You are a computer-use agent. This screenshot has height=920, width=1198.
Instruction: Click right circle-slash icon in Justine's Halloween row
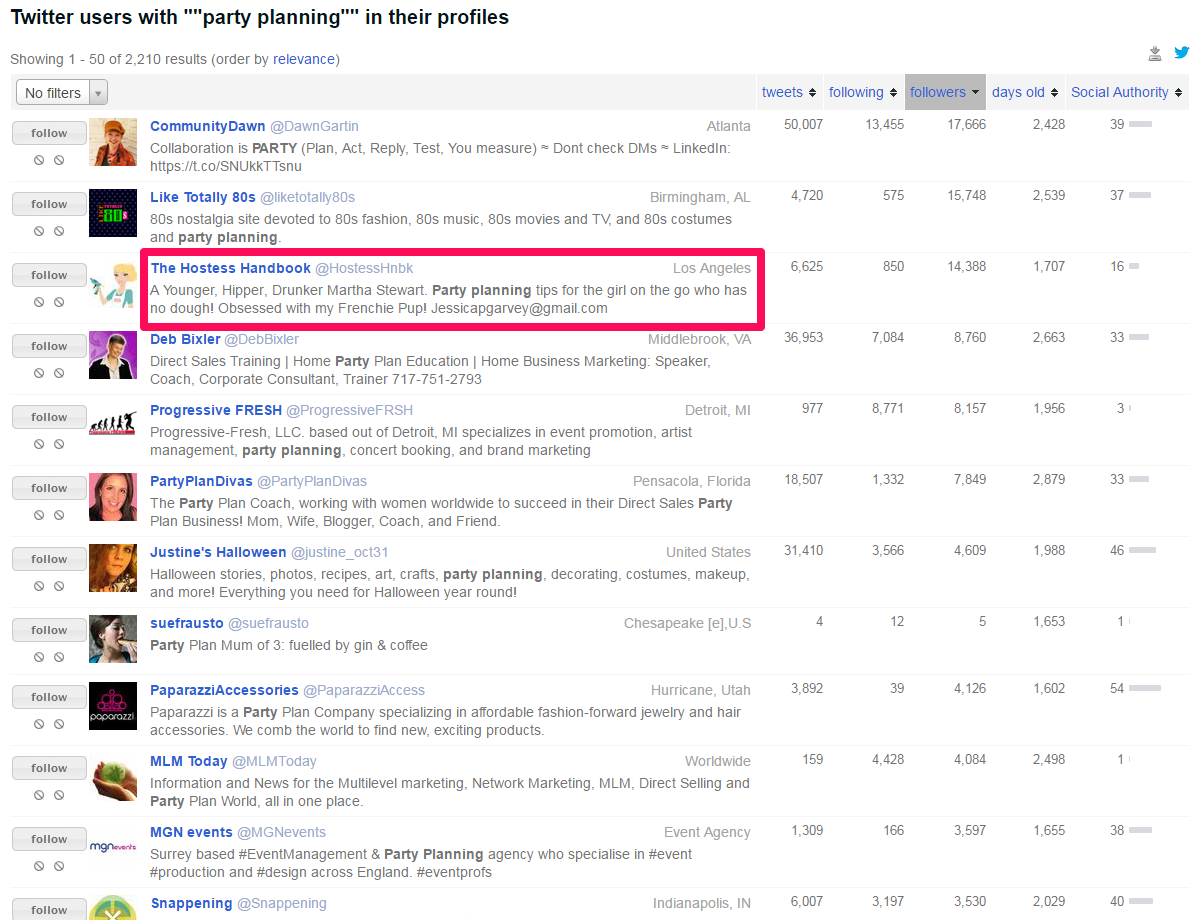pyautogui.click(x=59, y=586)
